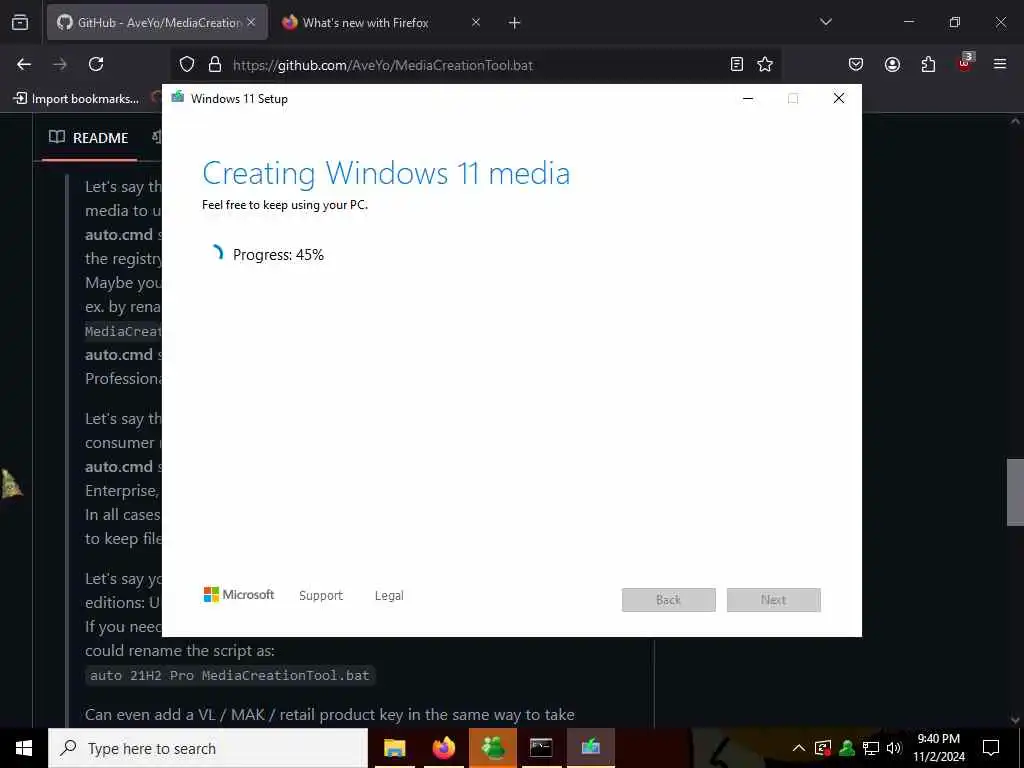This screenshot has height=768, width=1024.
Task: Open Firefox account icon
Action: tap(892, 64)
